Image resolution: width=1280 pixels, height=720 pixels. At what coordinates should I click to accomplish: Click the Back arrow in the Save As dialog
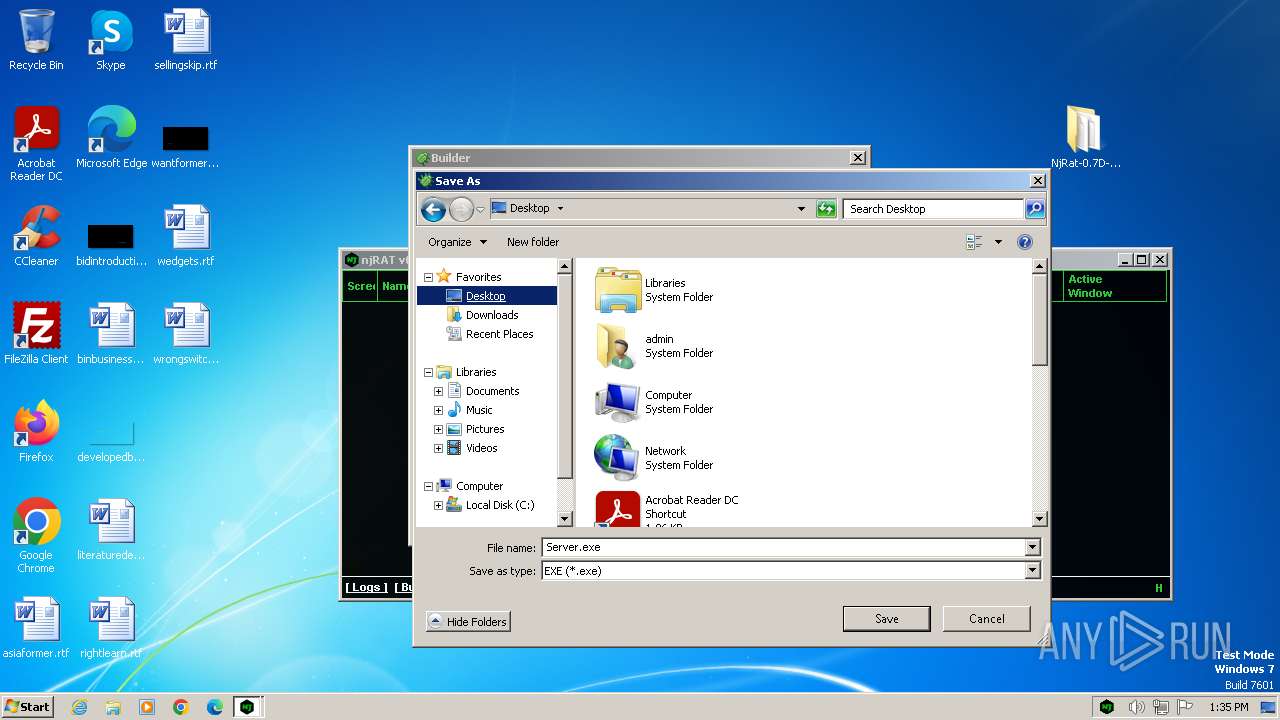(433, 209)
